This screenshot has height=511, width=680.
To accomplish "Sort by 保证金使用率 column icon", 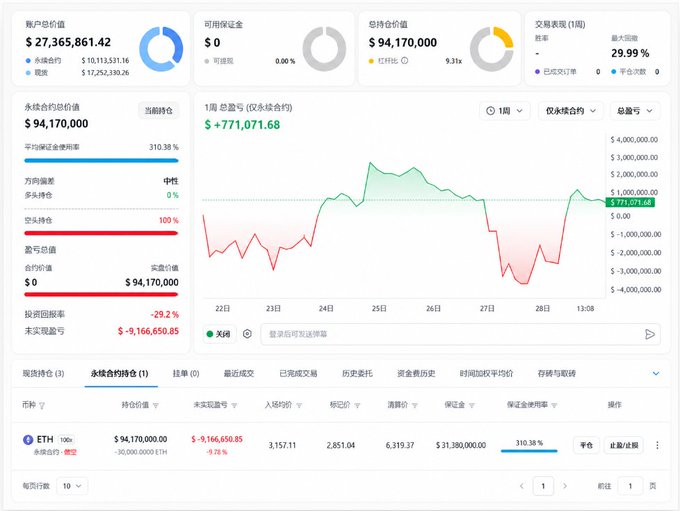I will pos(554,406).
